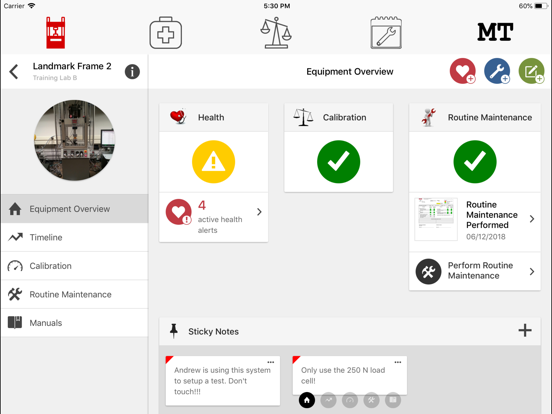Open the Landmark Frame 2 equipment photo

coord(75,140)
